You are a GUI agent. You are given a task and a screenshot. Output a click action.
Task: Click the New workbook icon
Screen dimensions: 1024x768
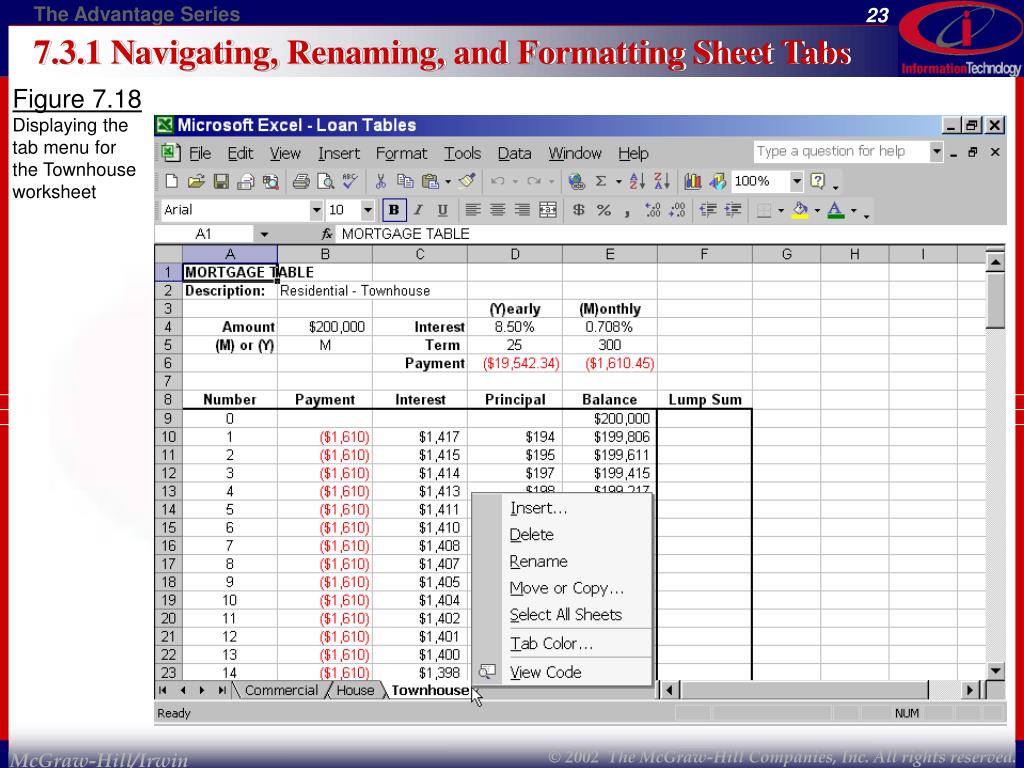click(x=171, y=181)
